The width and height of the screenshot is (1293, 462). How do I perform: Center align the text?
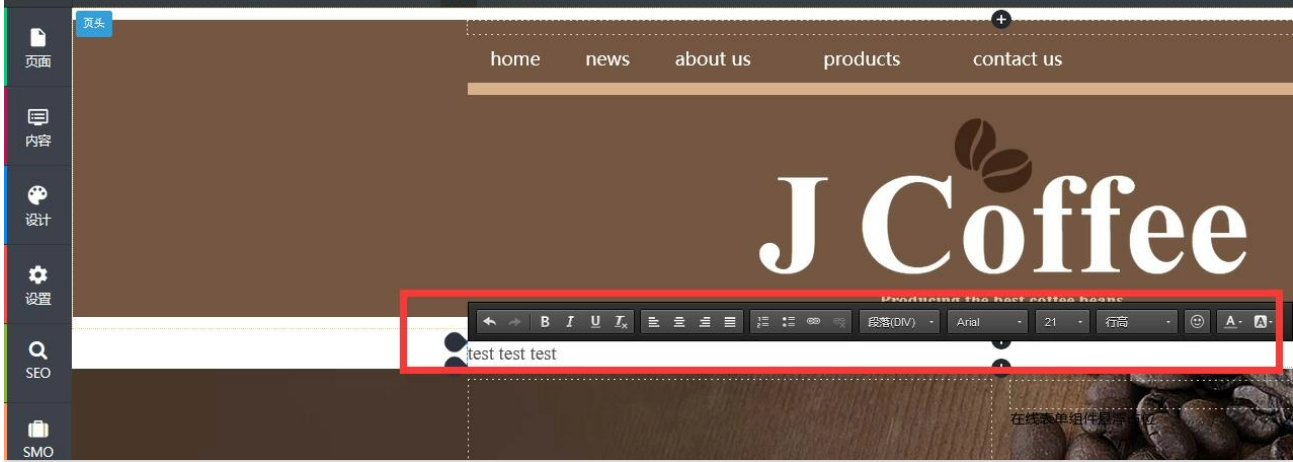[x=679, y=322]
